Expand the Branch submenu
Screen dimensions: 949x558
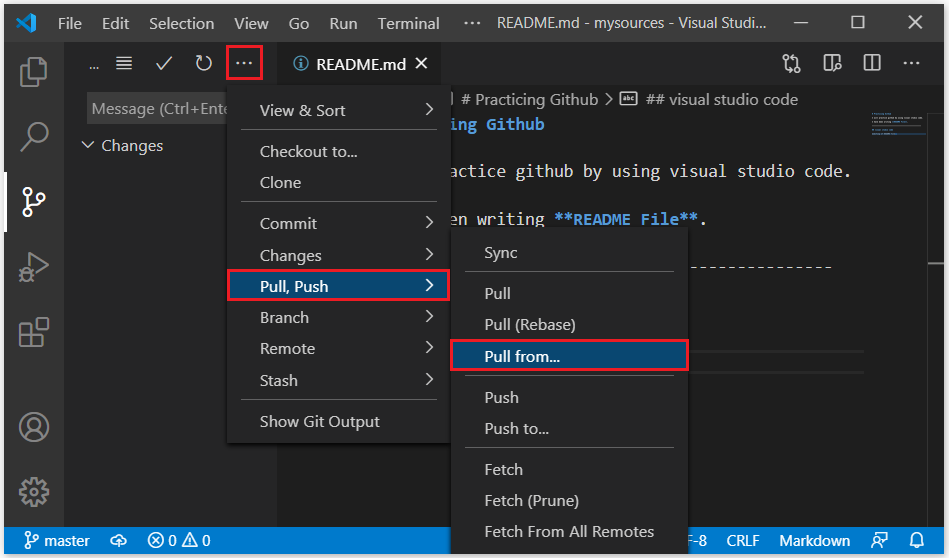click(x=339, y=317)
